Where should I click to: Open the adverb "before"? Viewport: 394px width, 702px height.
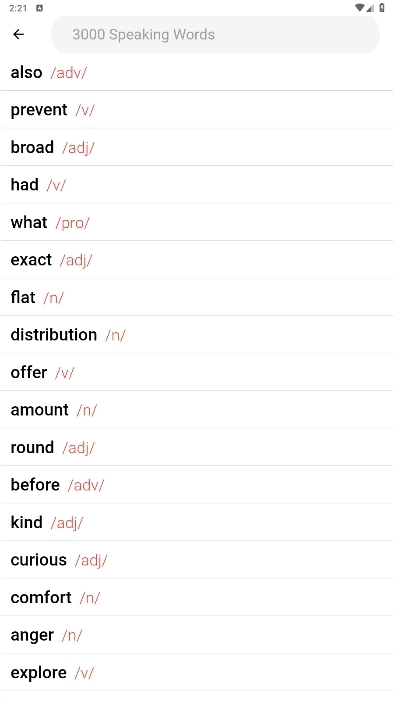197,485
